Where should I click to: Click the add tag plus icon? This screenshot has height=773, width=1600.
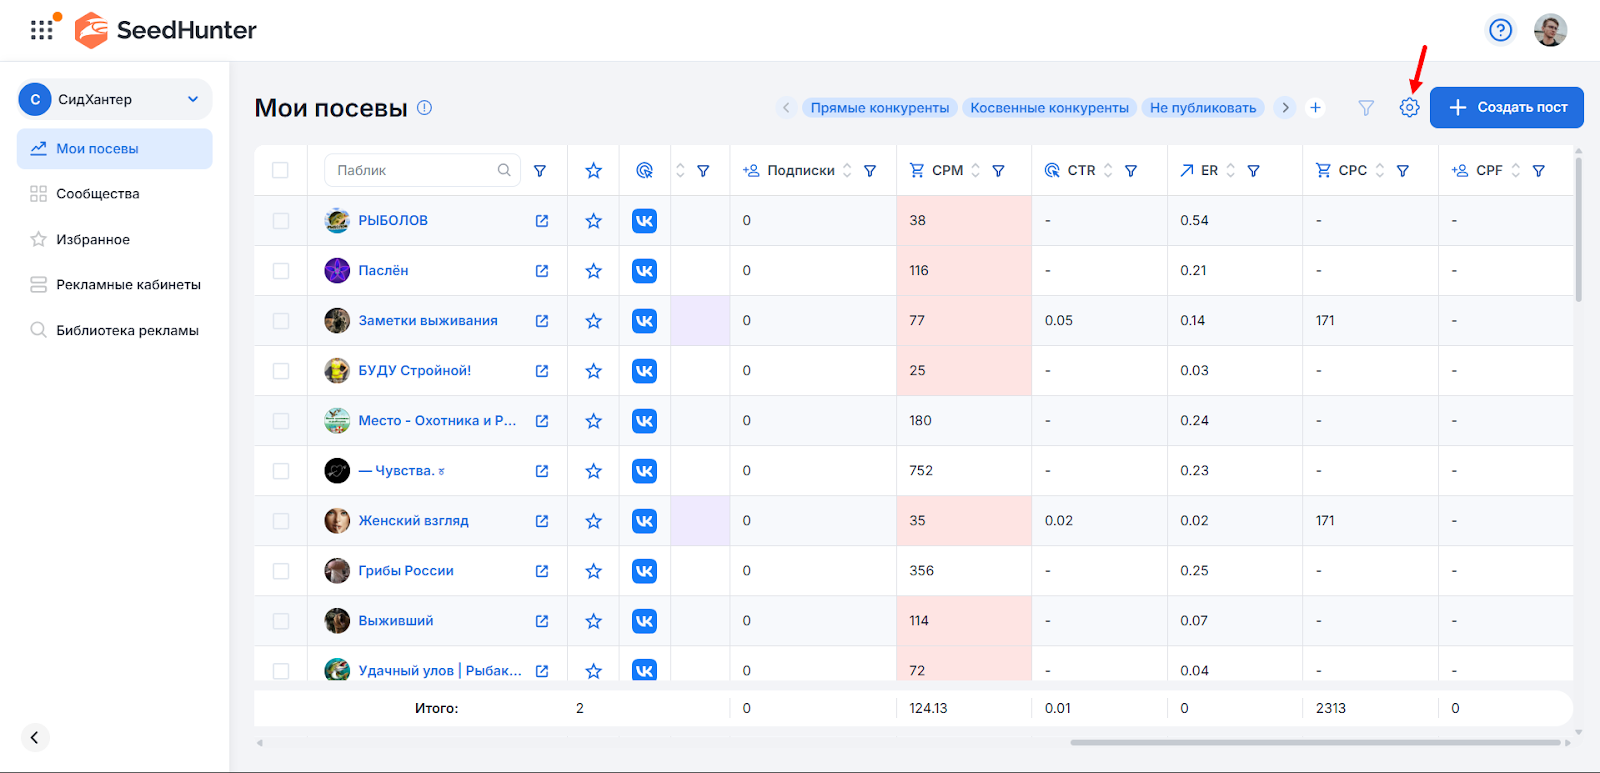(x=1315, y=108)
